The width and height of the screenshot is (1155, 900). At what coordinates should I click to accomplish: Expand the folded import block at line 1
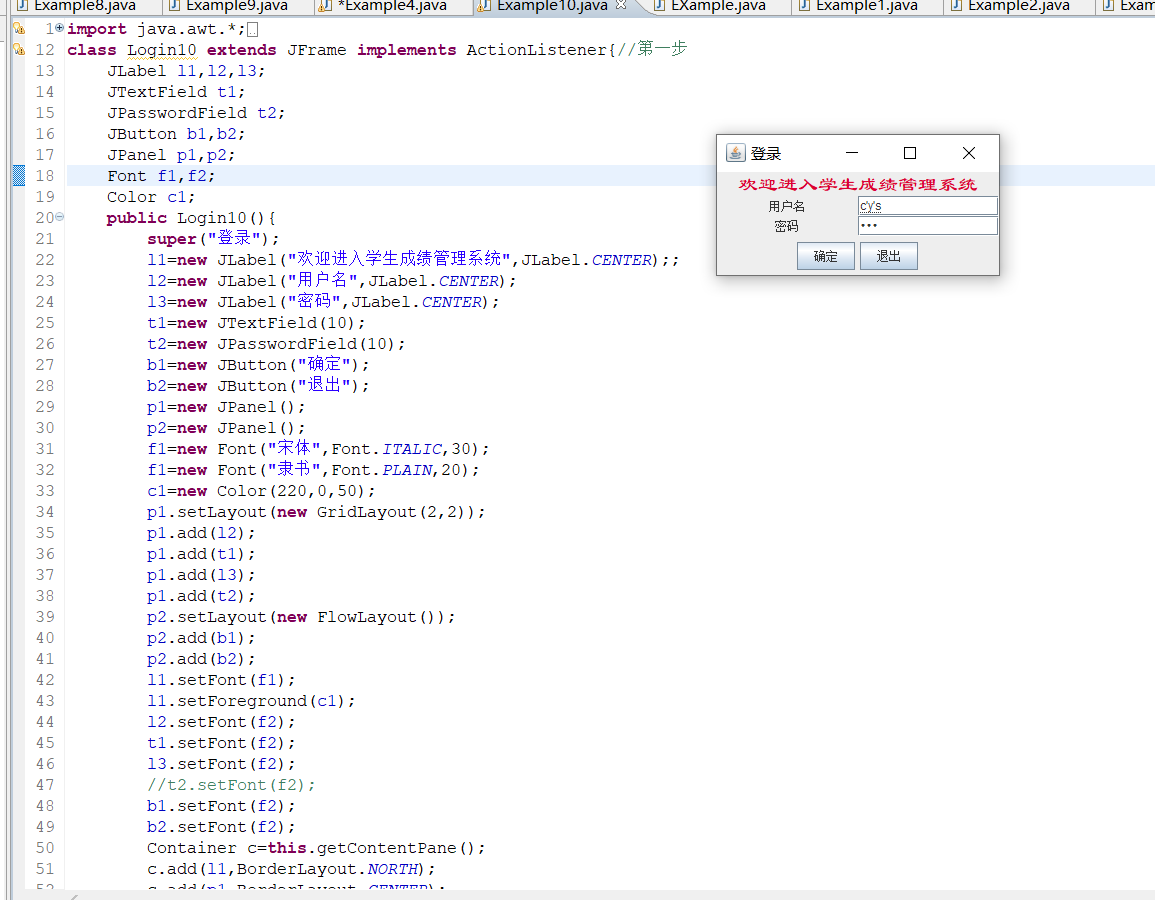click(x=60, y=29)
